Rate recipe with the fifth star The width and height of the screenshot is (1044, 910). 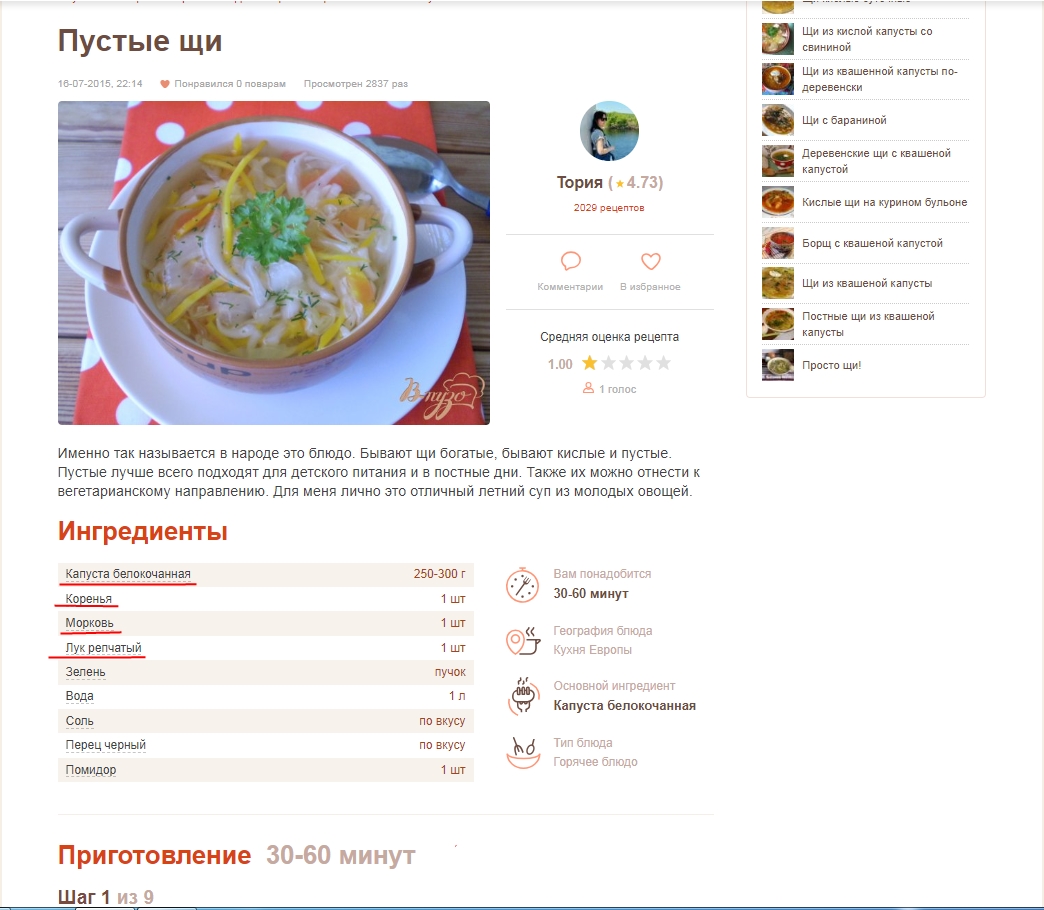tap(663, 363)
